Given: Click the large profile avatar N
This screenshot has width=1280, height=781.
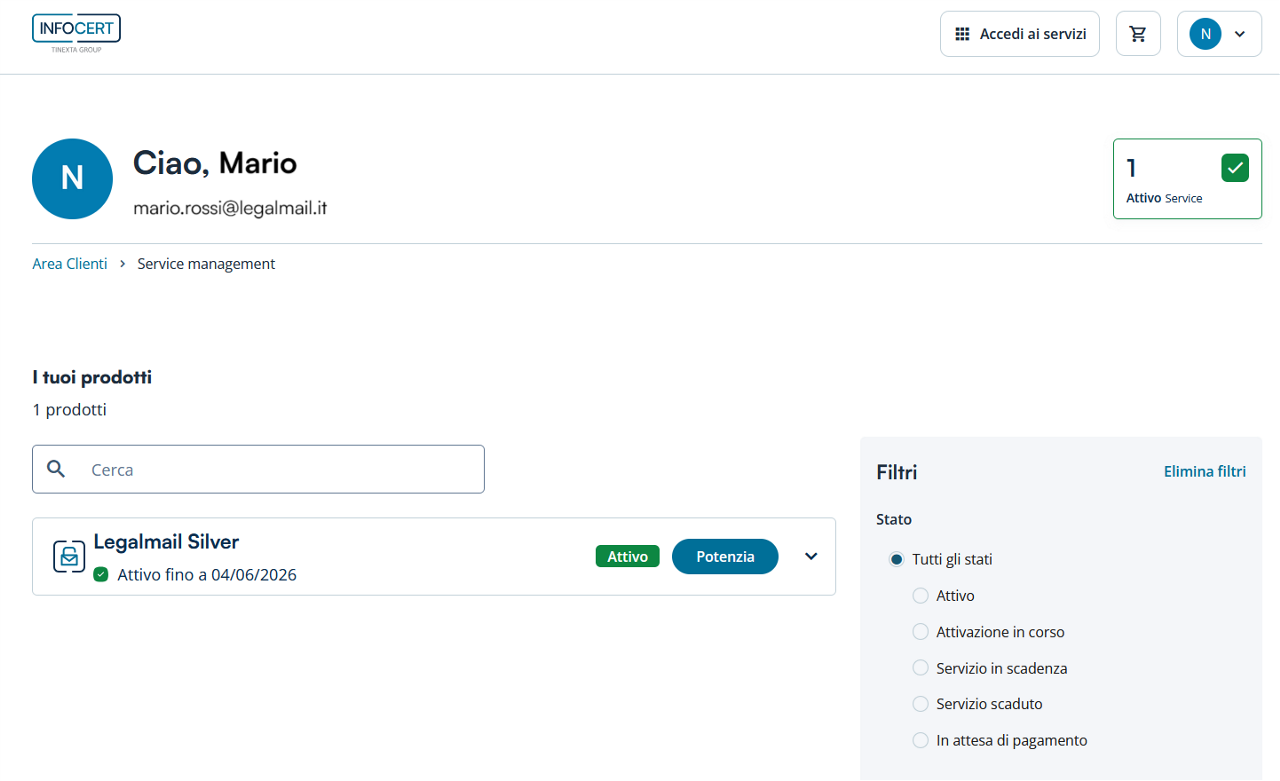Looking at the screenshot, I should pyautogui.click(x=72, y=179).
